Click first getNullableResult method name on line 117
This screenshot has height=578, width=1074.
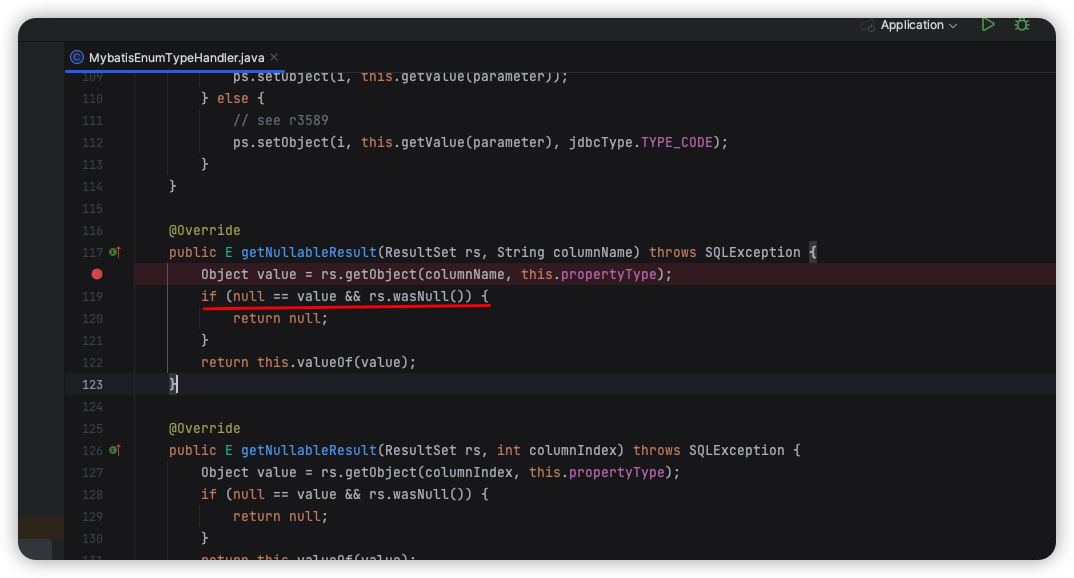pos(309,252)
